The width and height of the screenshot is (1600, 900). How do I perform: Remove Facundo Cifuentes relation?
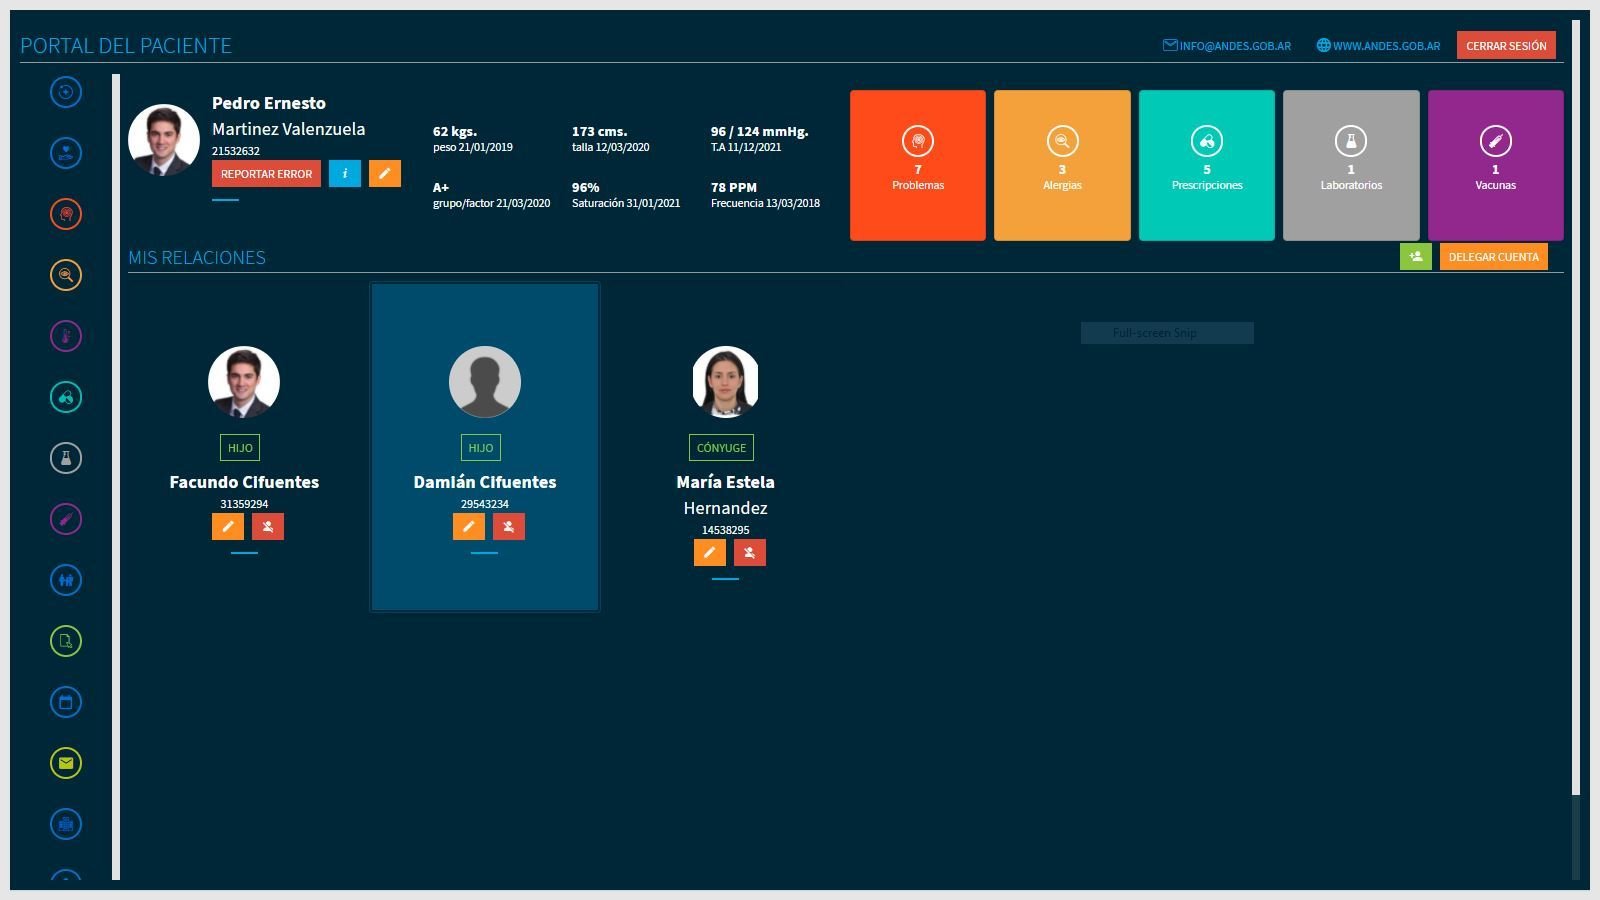[268, 527]
